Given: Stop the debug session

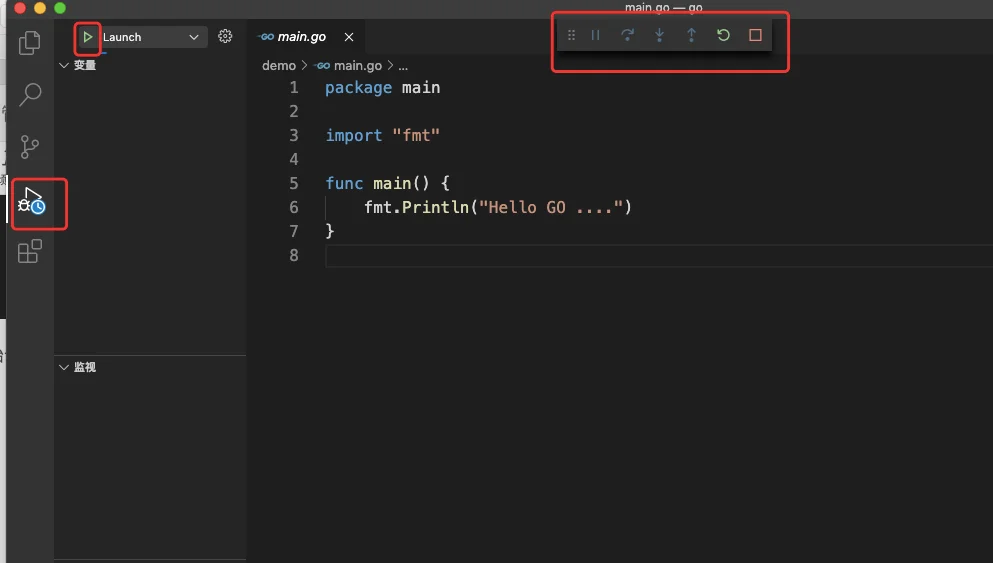Looking at the screenshot, I should (755, 35).
